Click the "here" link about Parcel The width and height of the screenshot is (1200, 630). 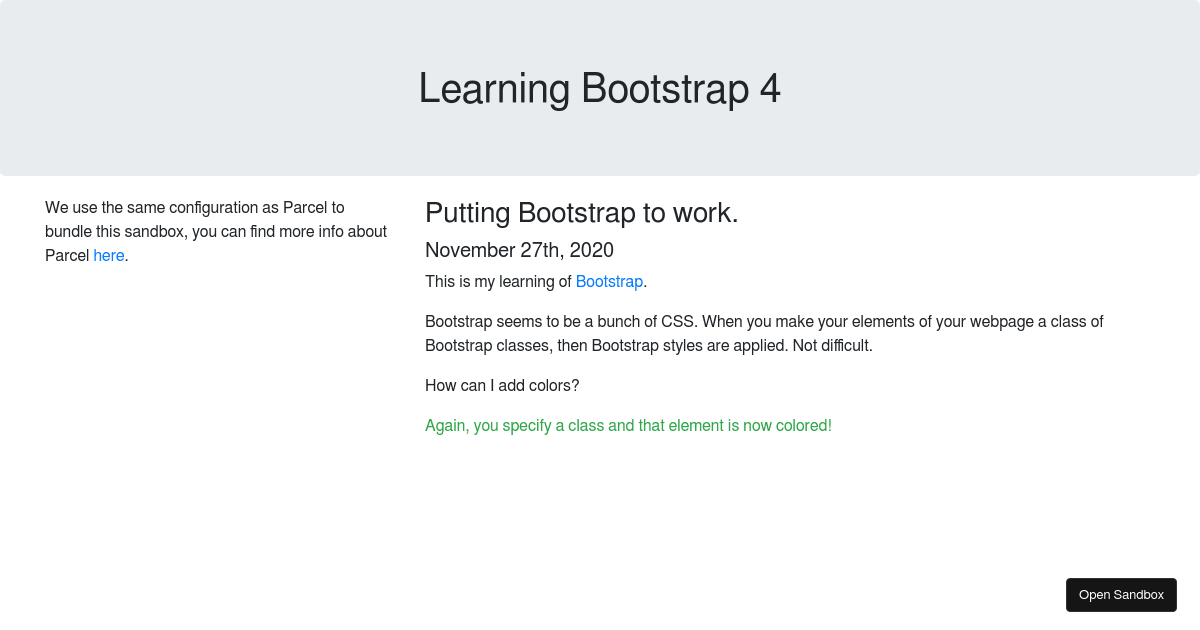[109, 256]
